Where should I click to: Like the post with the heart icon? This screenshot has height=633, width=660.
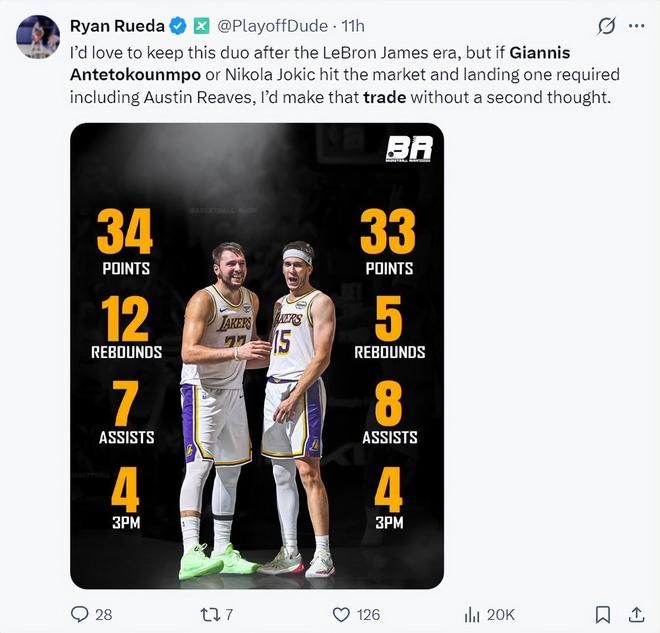tap(341, 614)
